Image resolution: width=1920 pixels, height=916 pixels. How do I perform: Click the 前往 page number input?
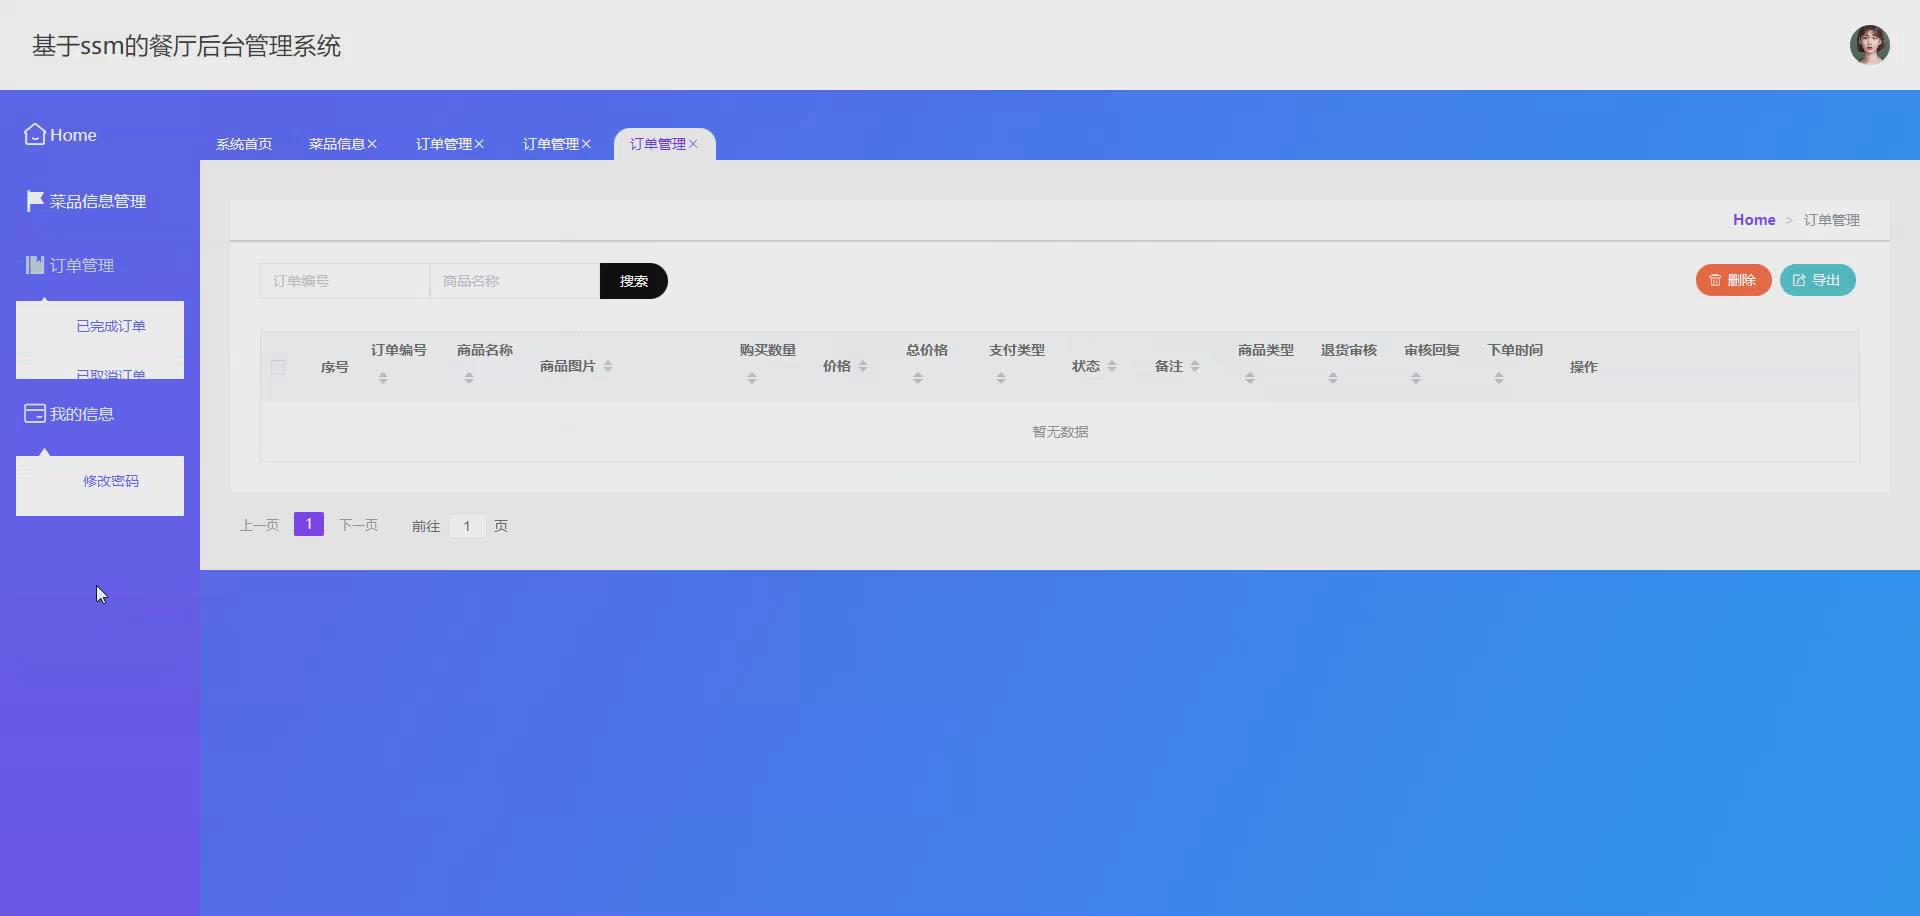pyautogui.click(x=467, y=526)
